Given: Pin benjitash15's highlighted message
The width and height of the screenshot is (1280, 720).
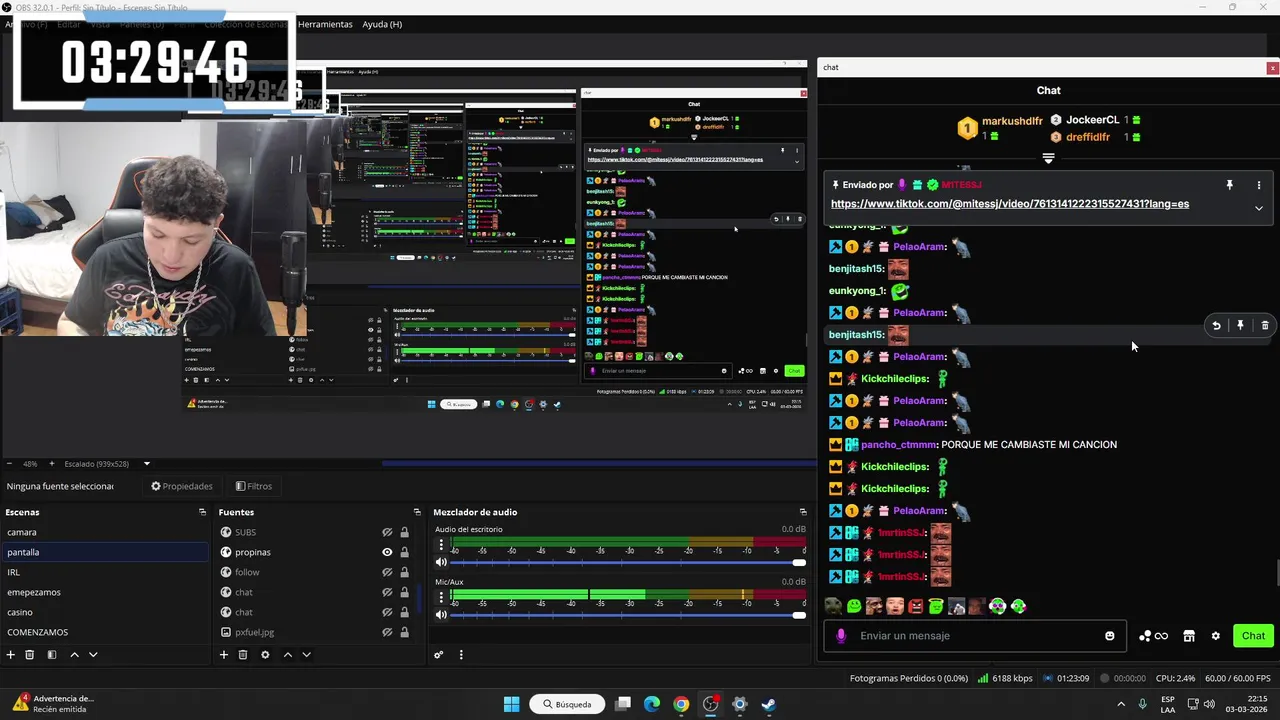Looking at the screenshot, I should pos(1240,325).
